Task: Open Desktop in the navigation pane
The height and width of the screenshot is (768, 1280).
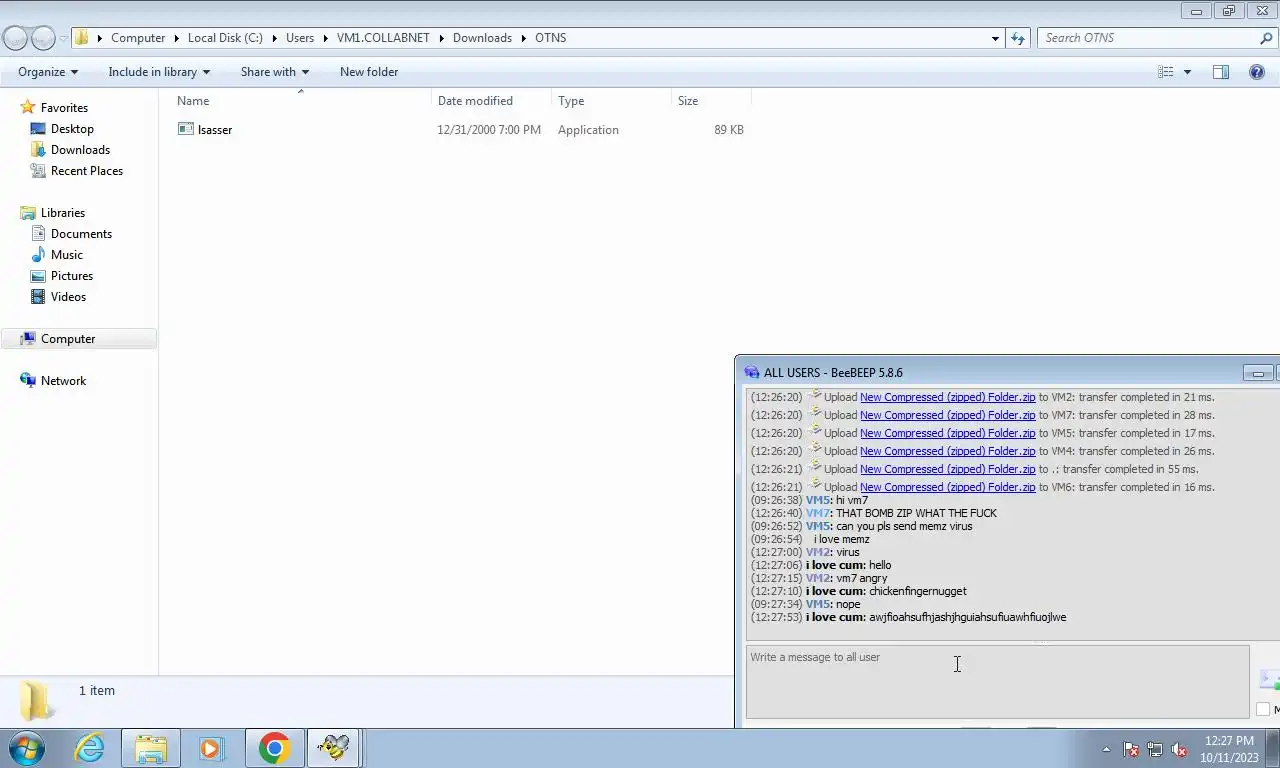Action: click(72, 129)
